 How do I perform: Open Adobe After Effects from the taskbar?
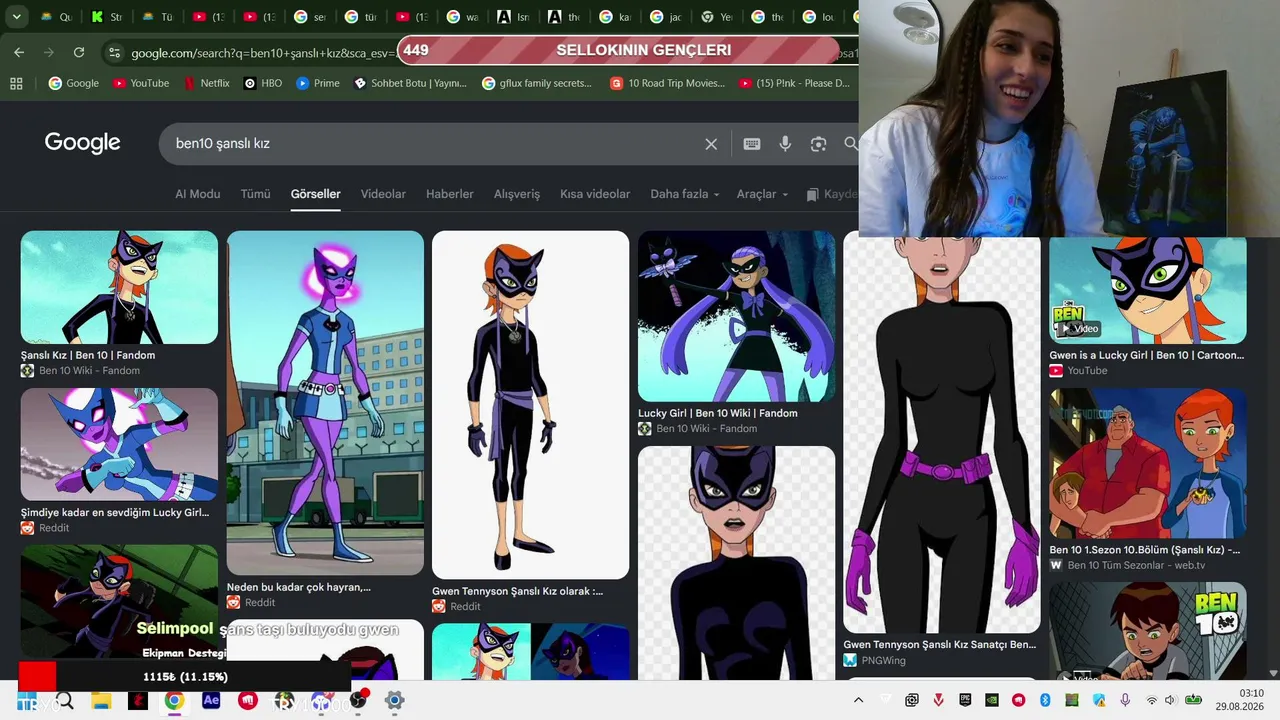[211, 701]
